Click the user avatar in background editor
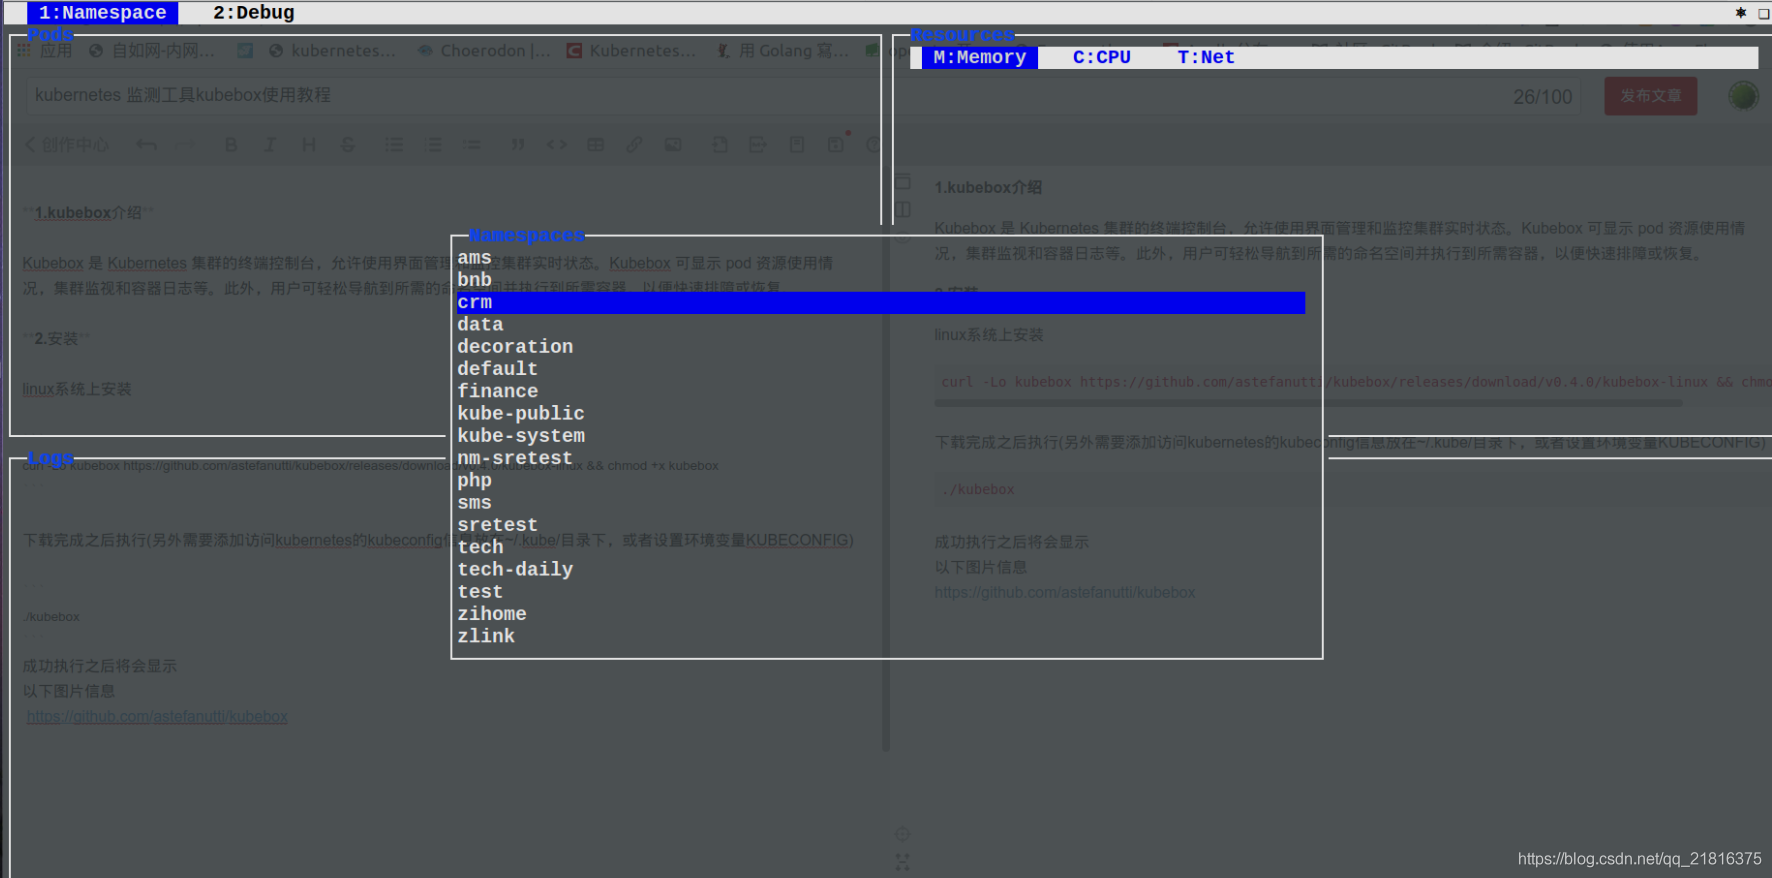The height and width of the screenshot is (878, 1772). (1743, 96)
